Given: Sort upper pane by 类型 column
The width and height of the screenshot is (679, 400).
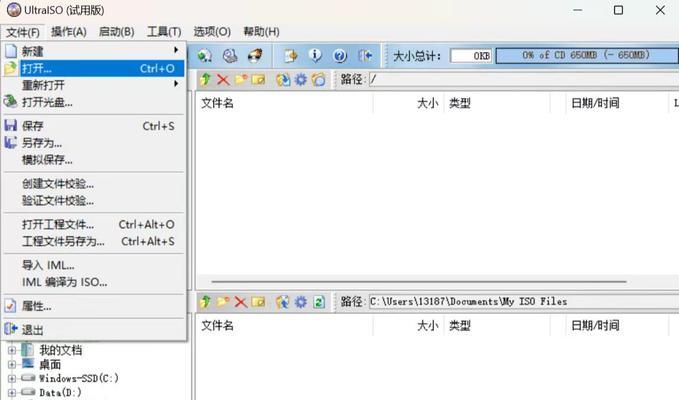Looking at the screenshot, I should coord(497,103).
